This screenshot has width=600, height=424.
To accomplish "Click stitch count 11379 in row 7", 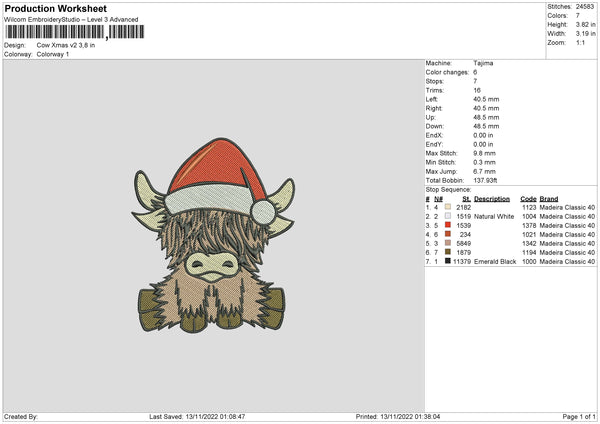I will point(462,261).
